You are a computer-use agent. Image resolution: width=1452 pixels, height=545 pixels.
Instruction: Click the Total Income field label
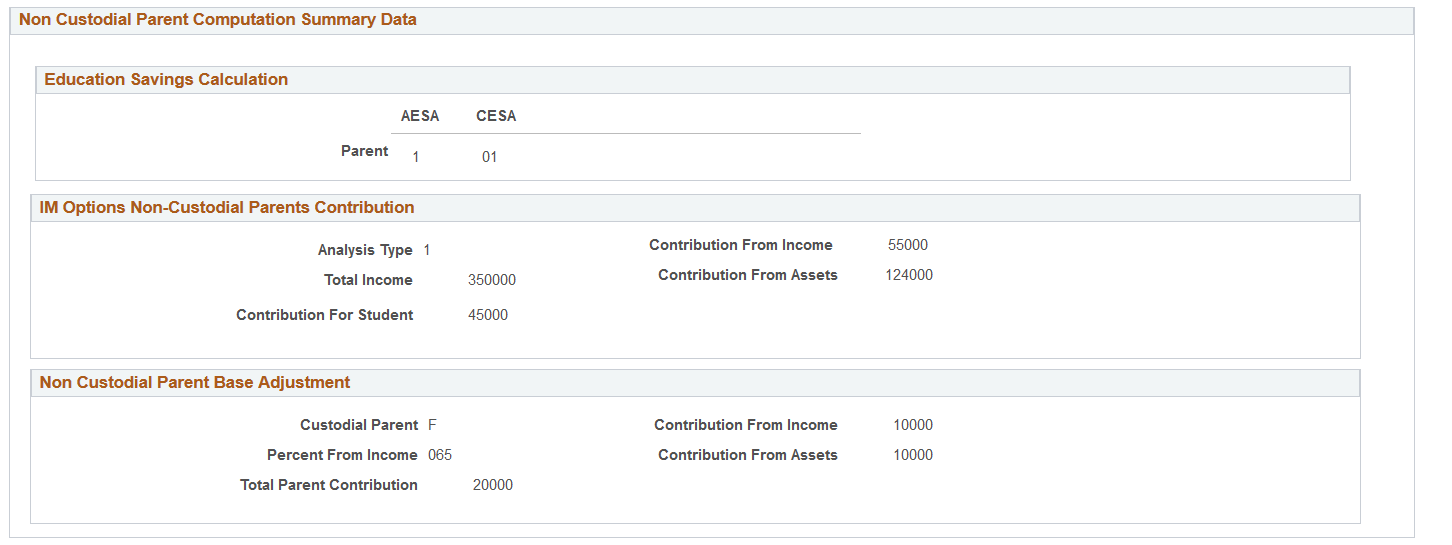(x=368, y=280)
